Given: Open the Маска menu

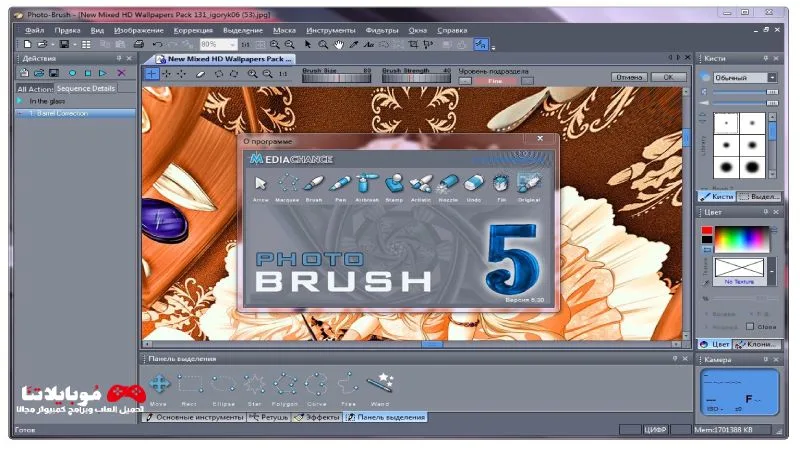Looking at the screenshot, I should 284,30.
